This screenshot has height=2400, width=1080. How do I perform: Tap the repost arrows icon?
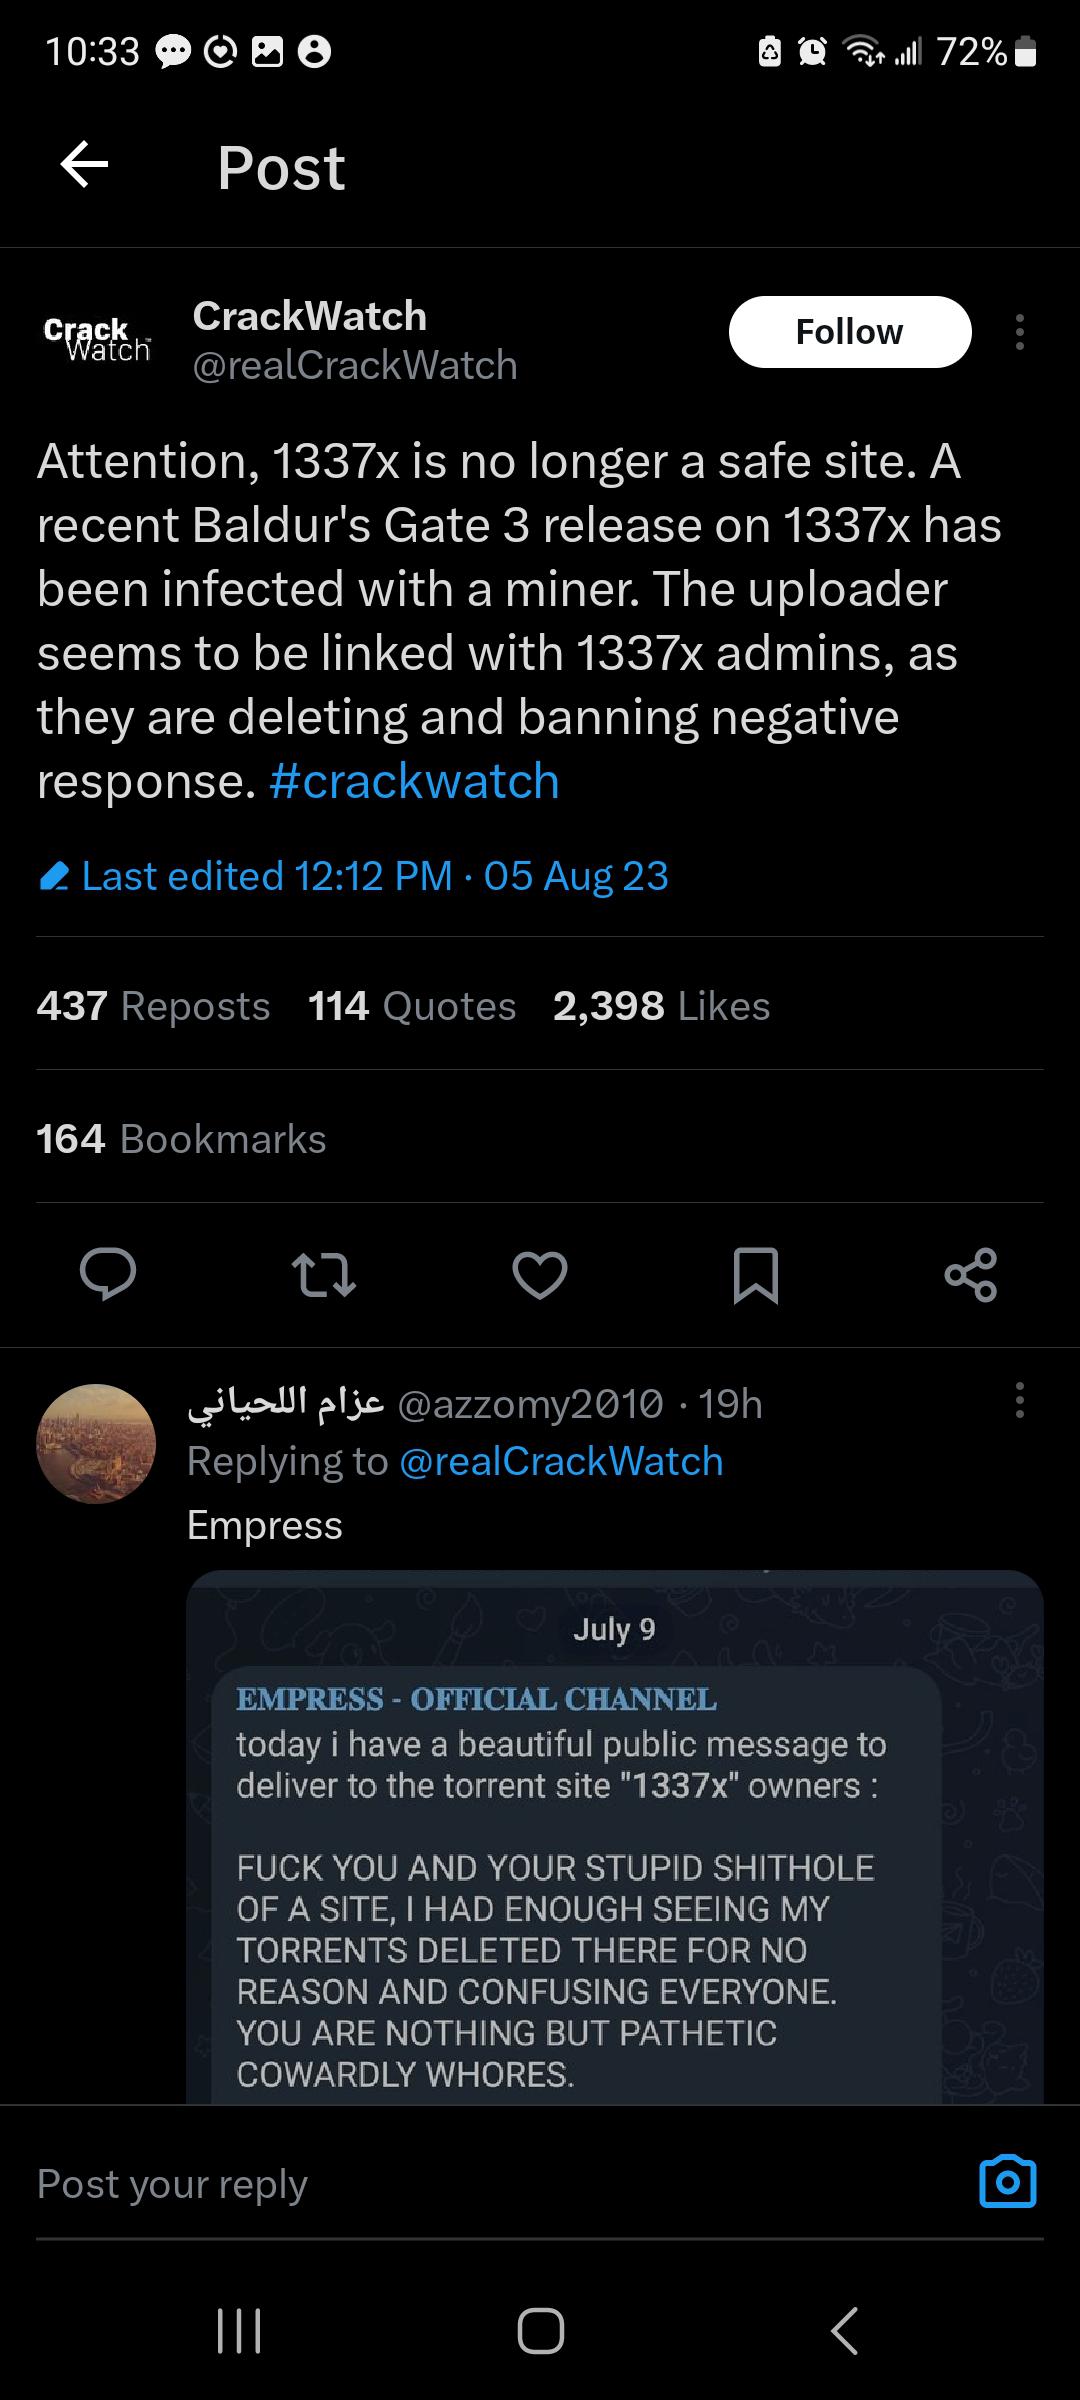tap(323, 1276)
